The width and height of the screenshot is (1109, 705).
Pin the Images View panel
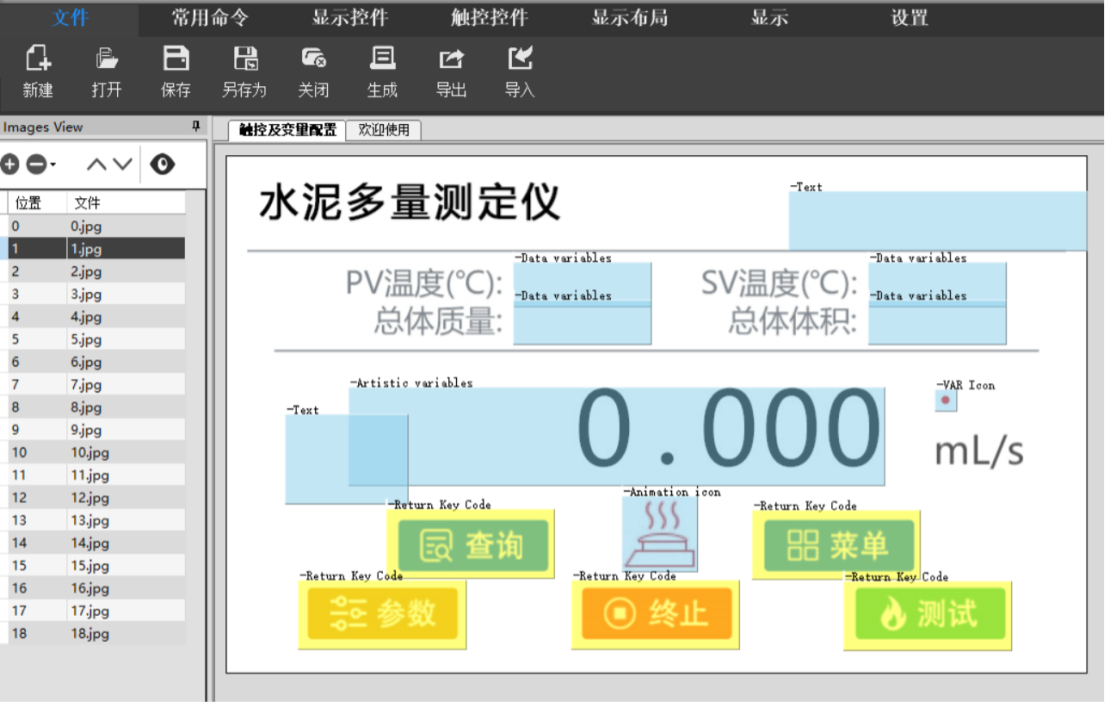(196, 126)
